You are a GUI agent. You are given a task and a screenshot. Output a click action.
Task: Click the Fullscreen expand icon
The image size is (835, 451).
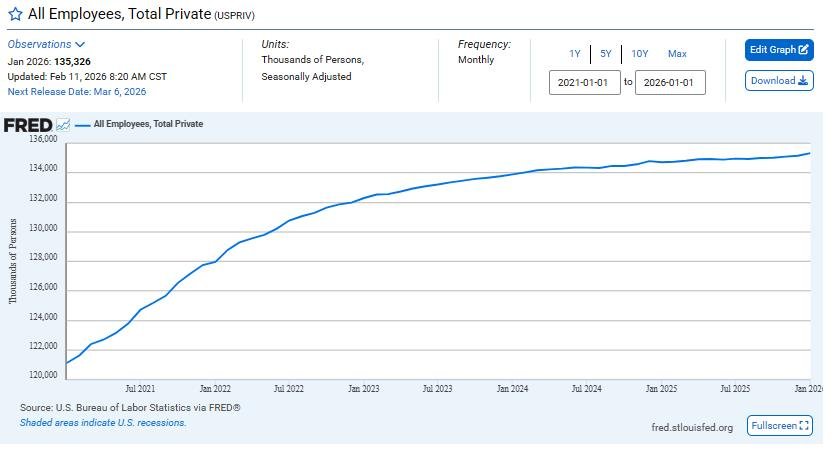(805, 426)
